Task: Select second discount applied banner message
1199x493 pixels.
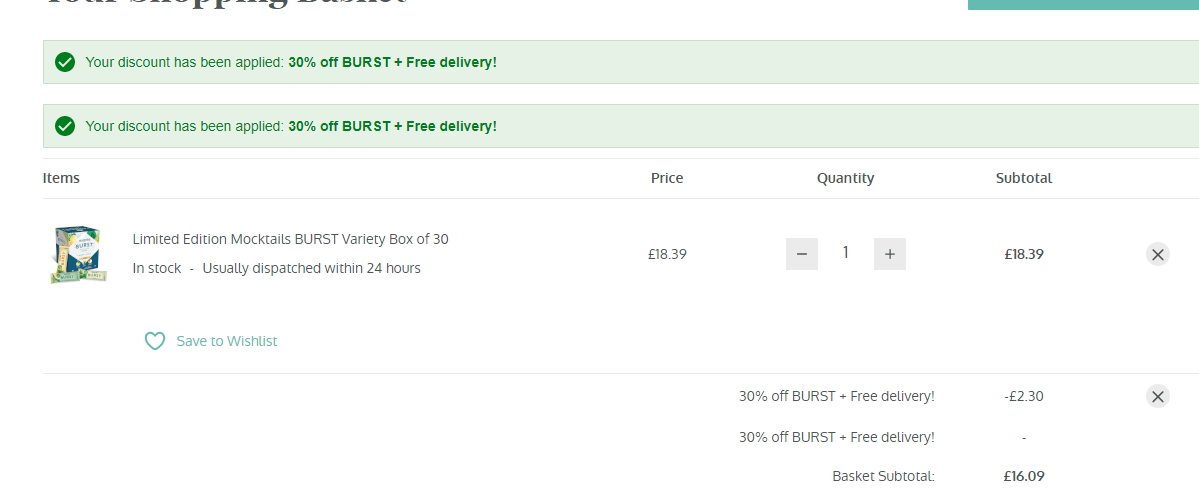Action: (x=291, y=126)
